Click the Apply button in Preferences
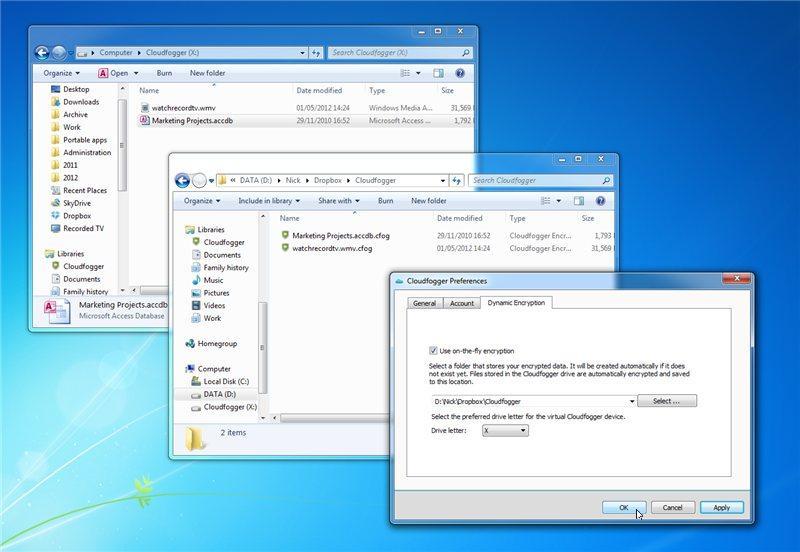 pyautogui.click(x=721, y=507)
